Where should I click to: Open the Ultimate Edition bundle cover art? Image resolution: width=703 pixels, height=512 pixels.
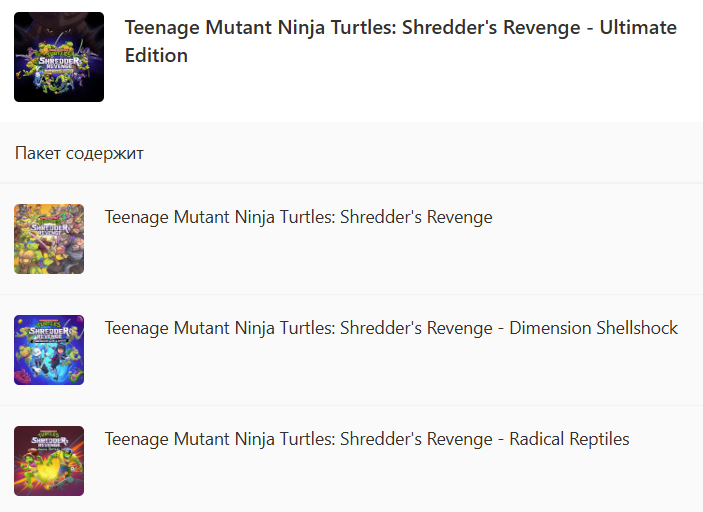tap(59, 57)
